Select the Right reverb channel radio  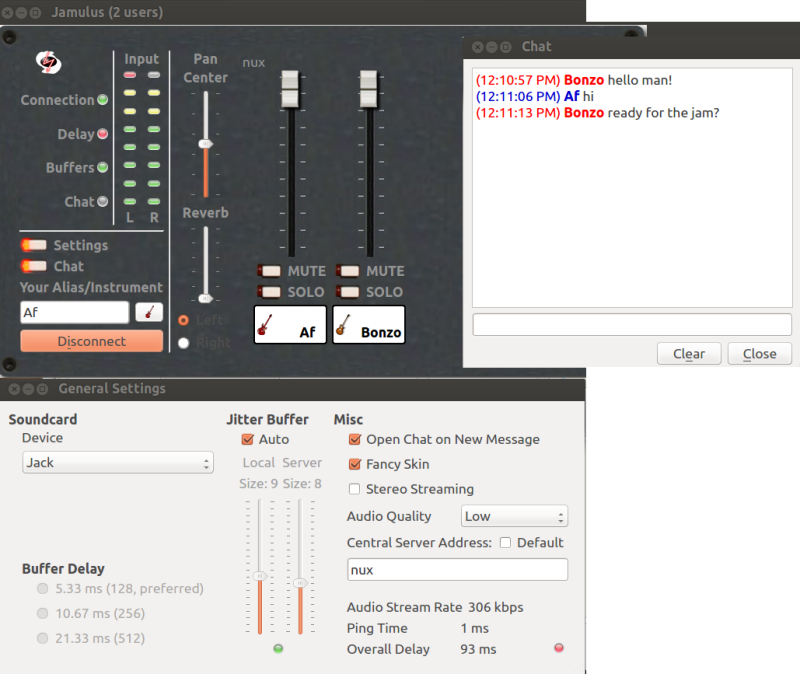184,343
